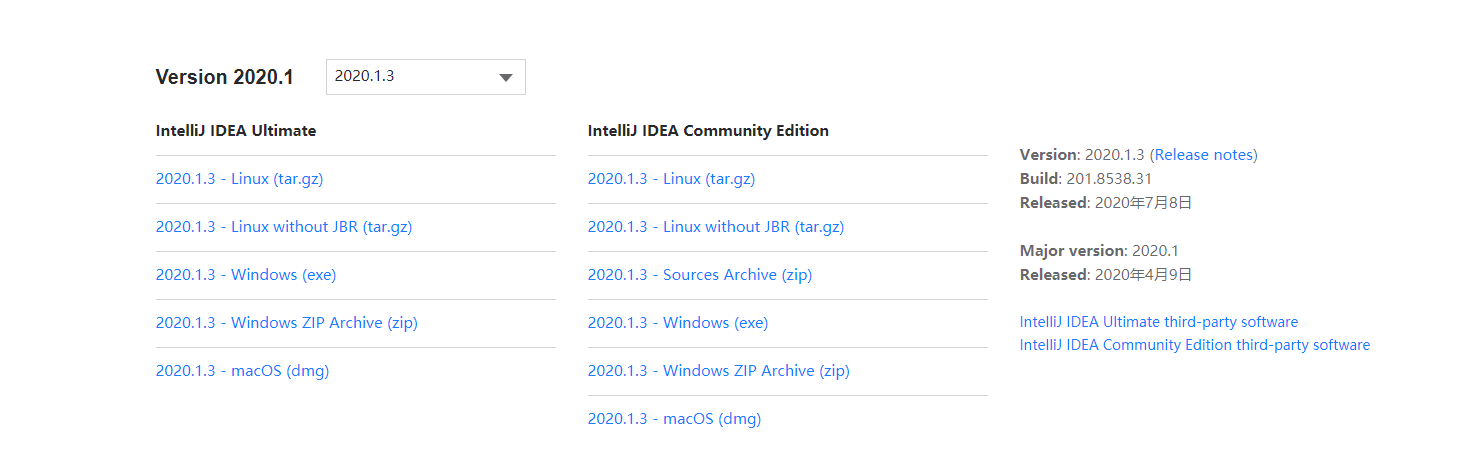Download Community Linux without JBR tar.gz
The width and height of the screenshot is (1465, 474).
pyautogui.click(x=716, y=227)
